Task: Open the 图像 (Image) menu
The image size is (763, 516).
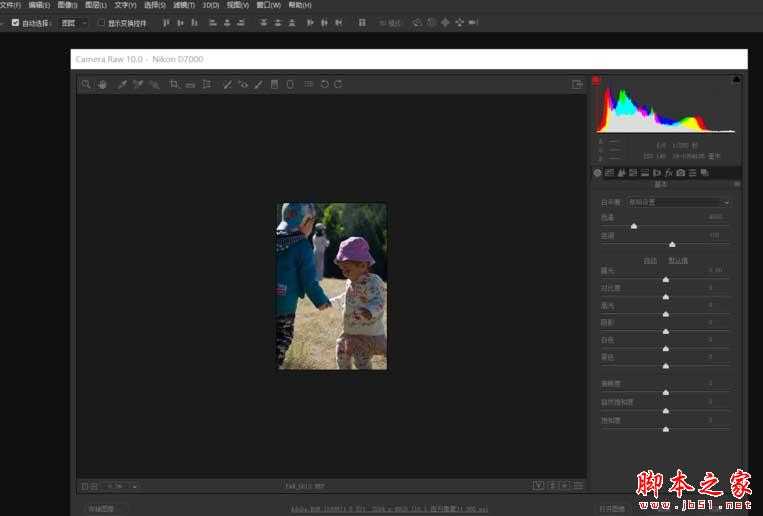Action: [x=68, y=5]
